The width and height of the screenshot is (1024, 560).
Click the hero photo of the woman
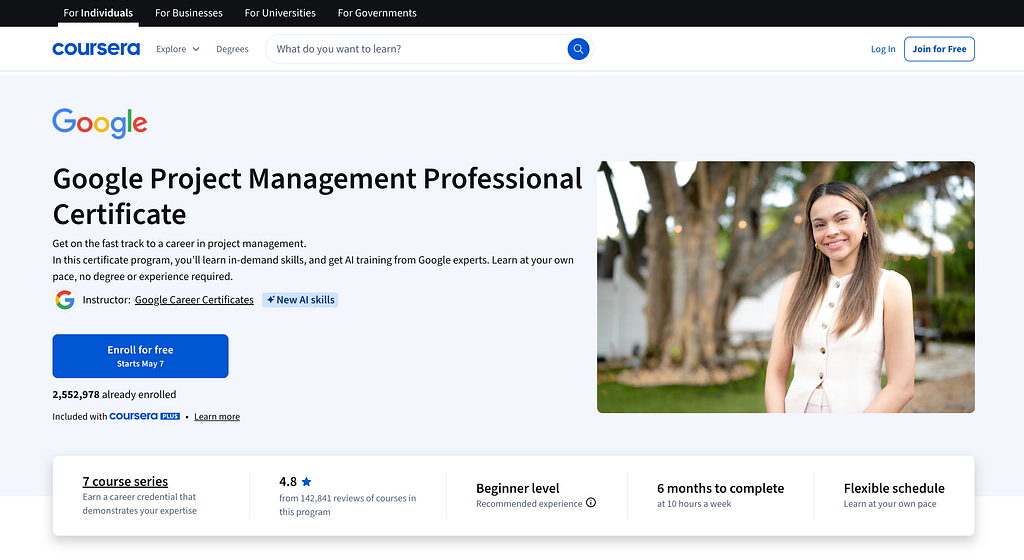pyautogui.click(x=786, y=287)
